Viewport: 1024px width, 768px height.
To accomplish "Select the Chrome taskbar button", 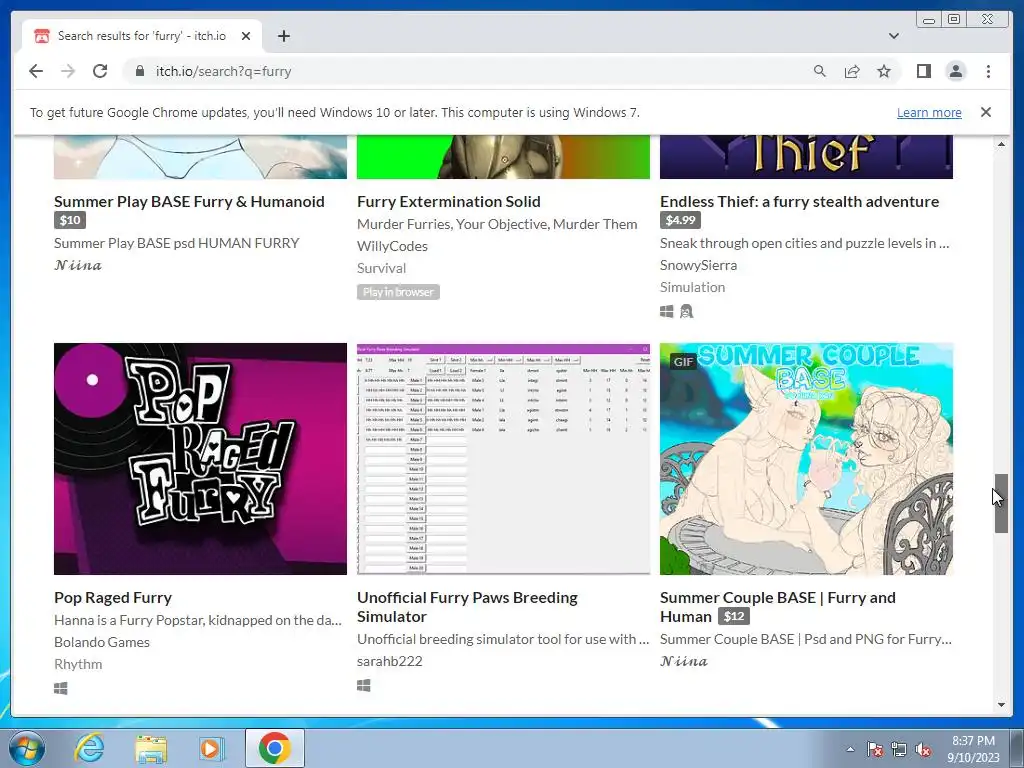I will (275, 748).
